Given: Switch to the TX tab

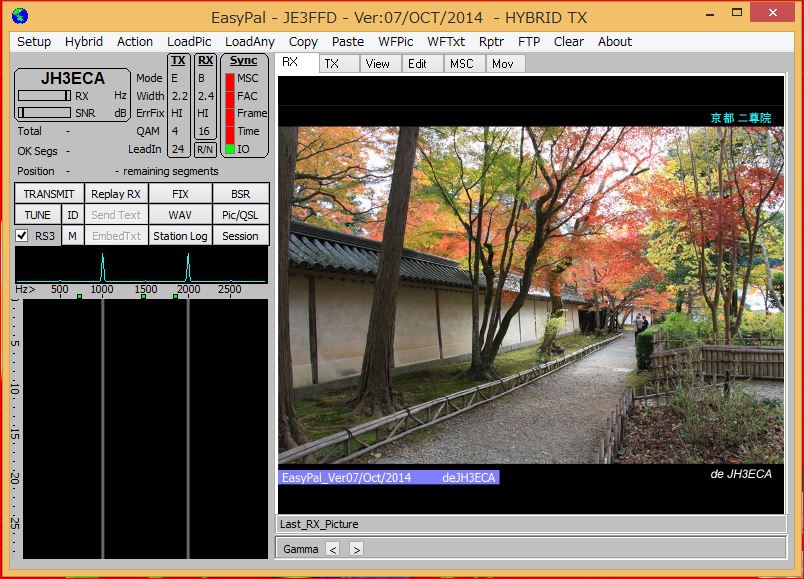Looking at the screenshot, I should coord(332,63).
